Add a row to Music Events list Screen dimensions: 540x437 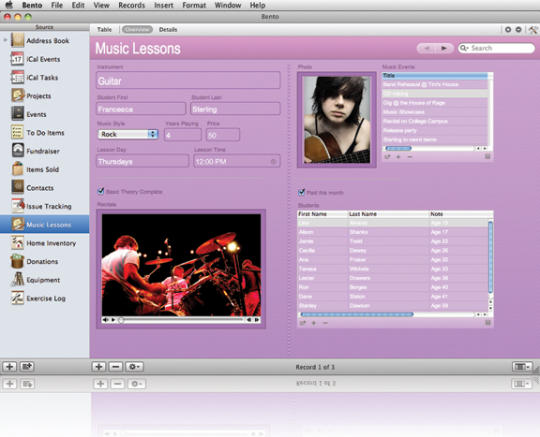click(x=398, y=157)
